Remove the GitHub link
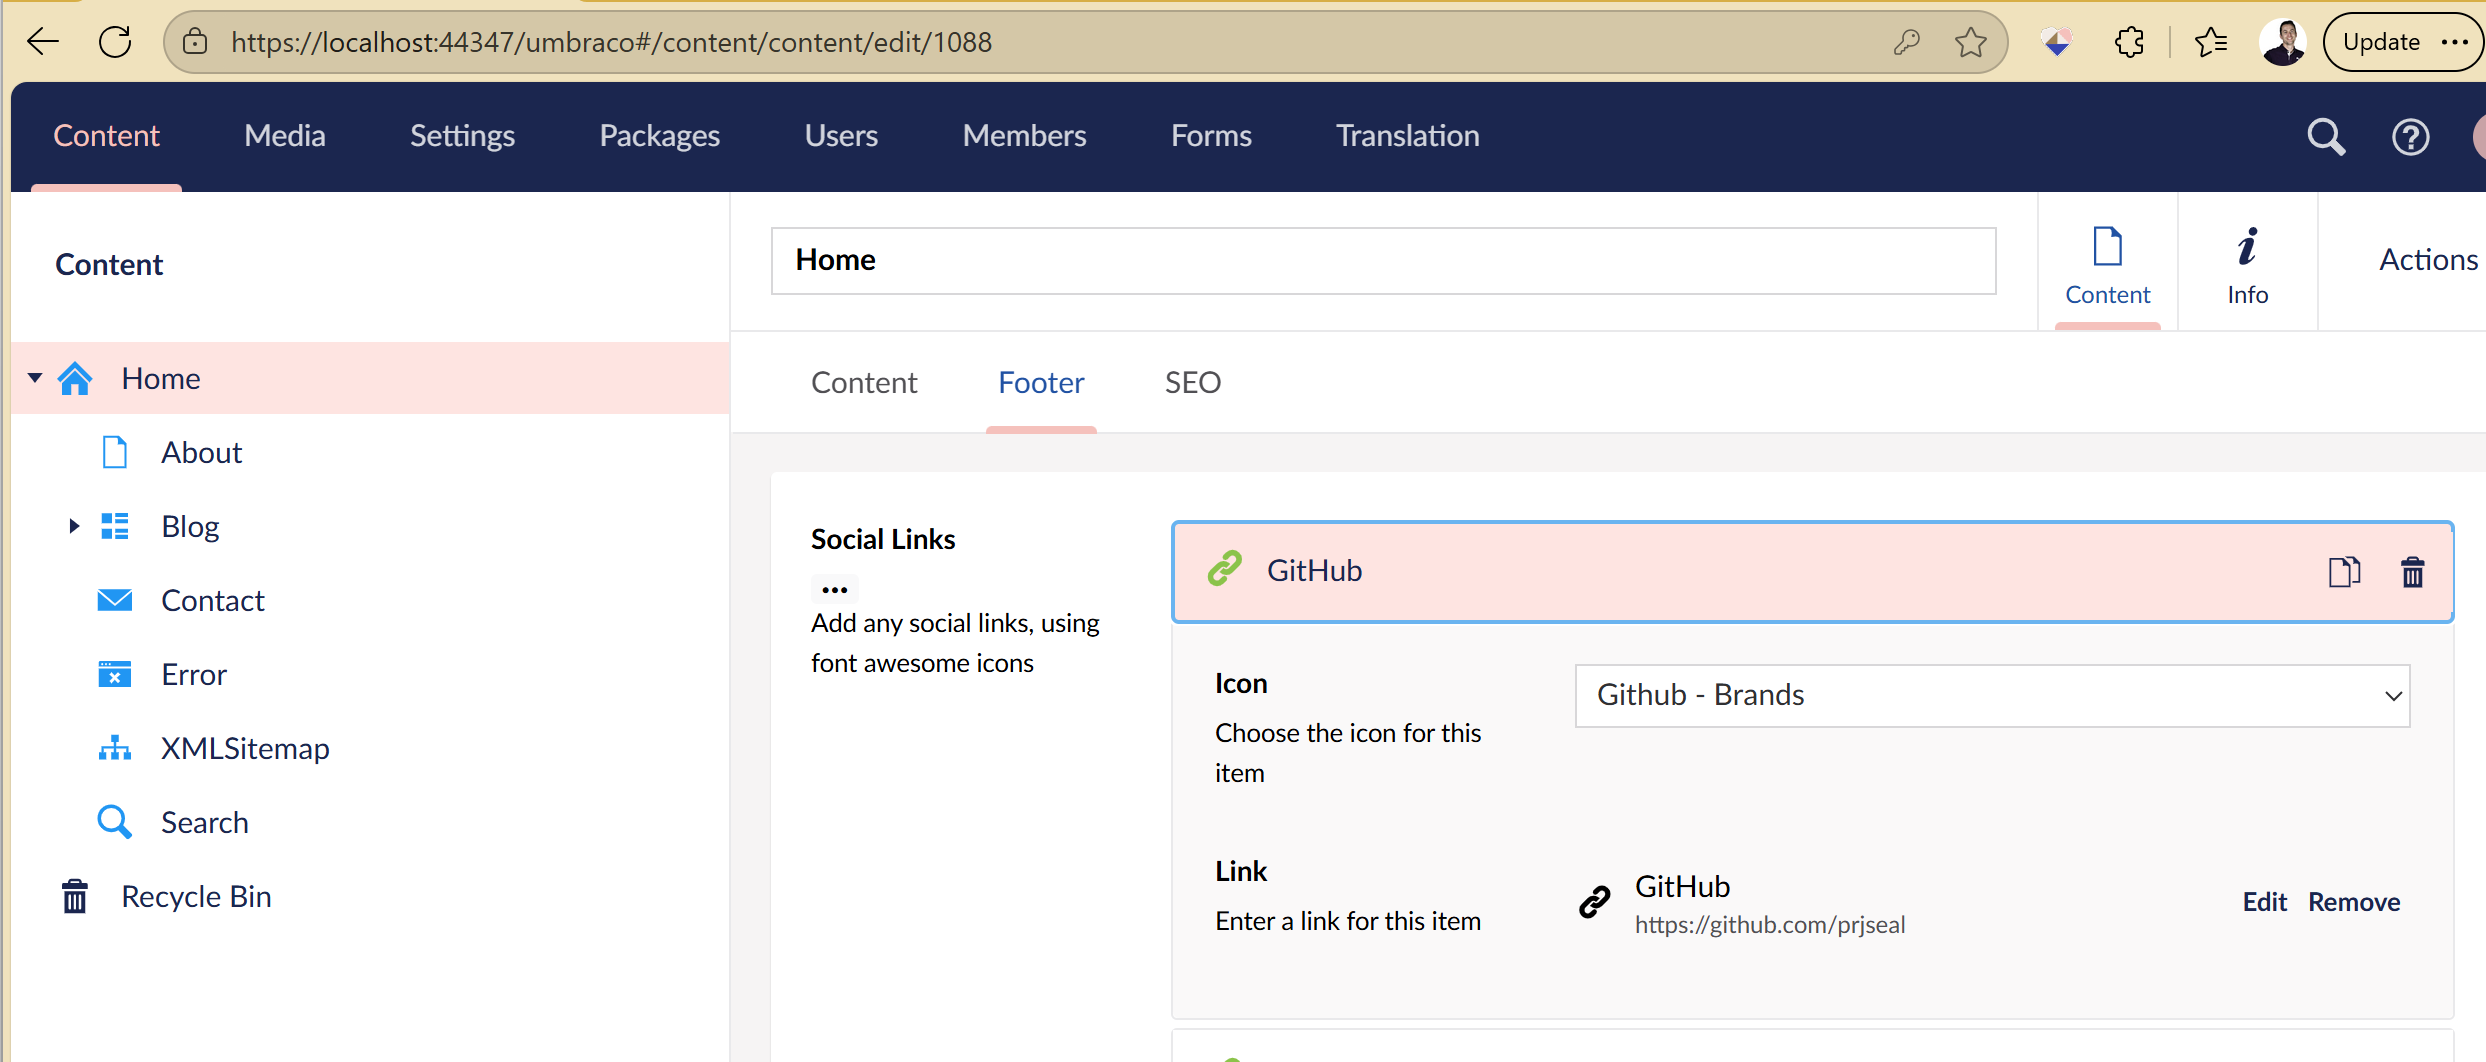Image resolution: width=2486 pixels, height=1062 pixels. click(2353, 902)
